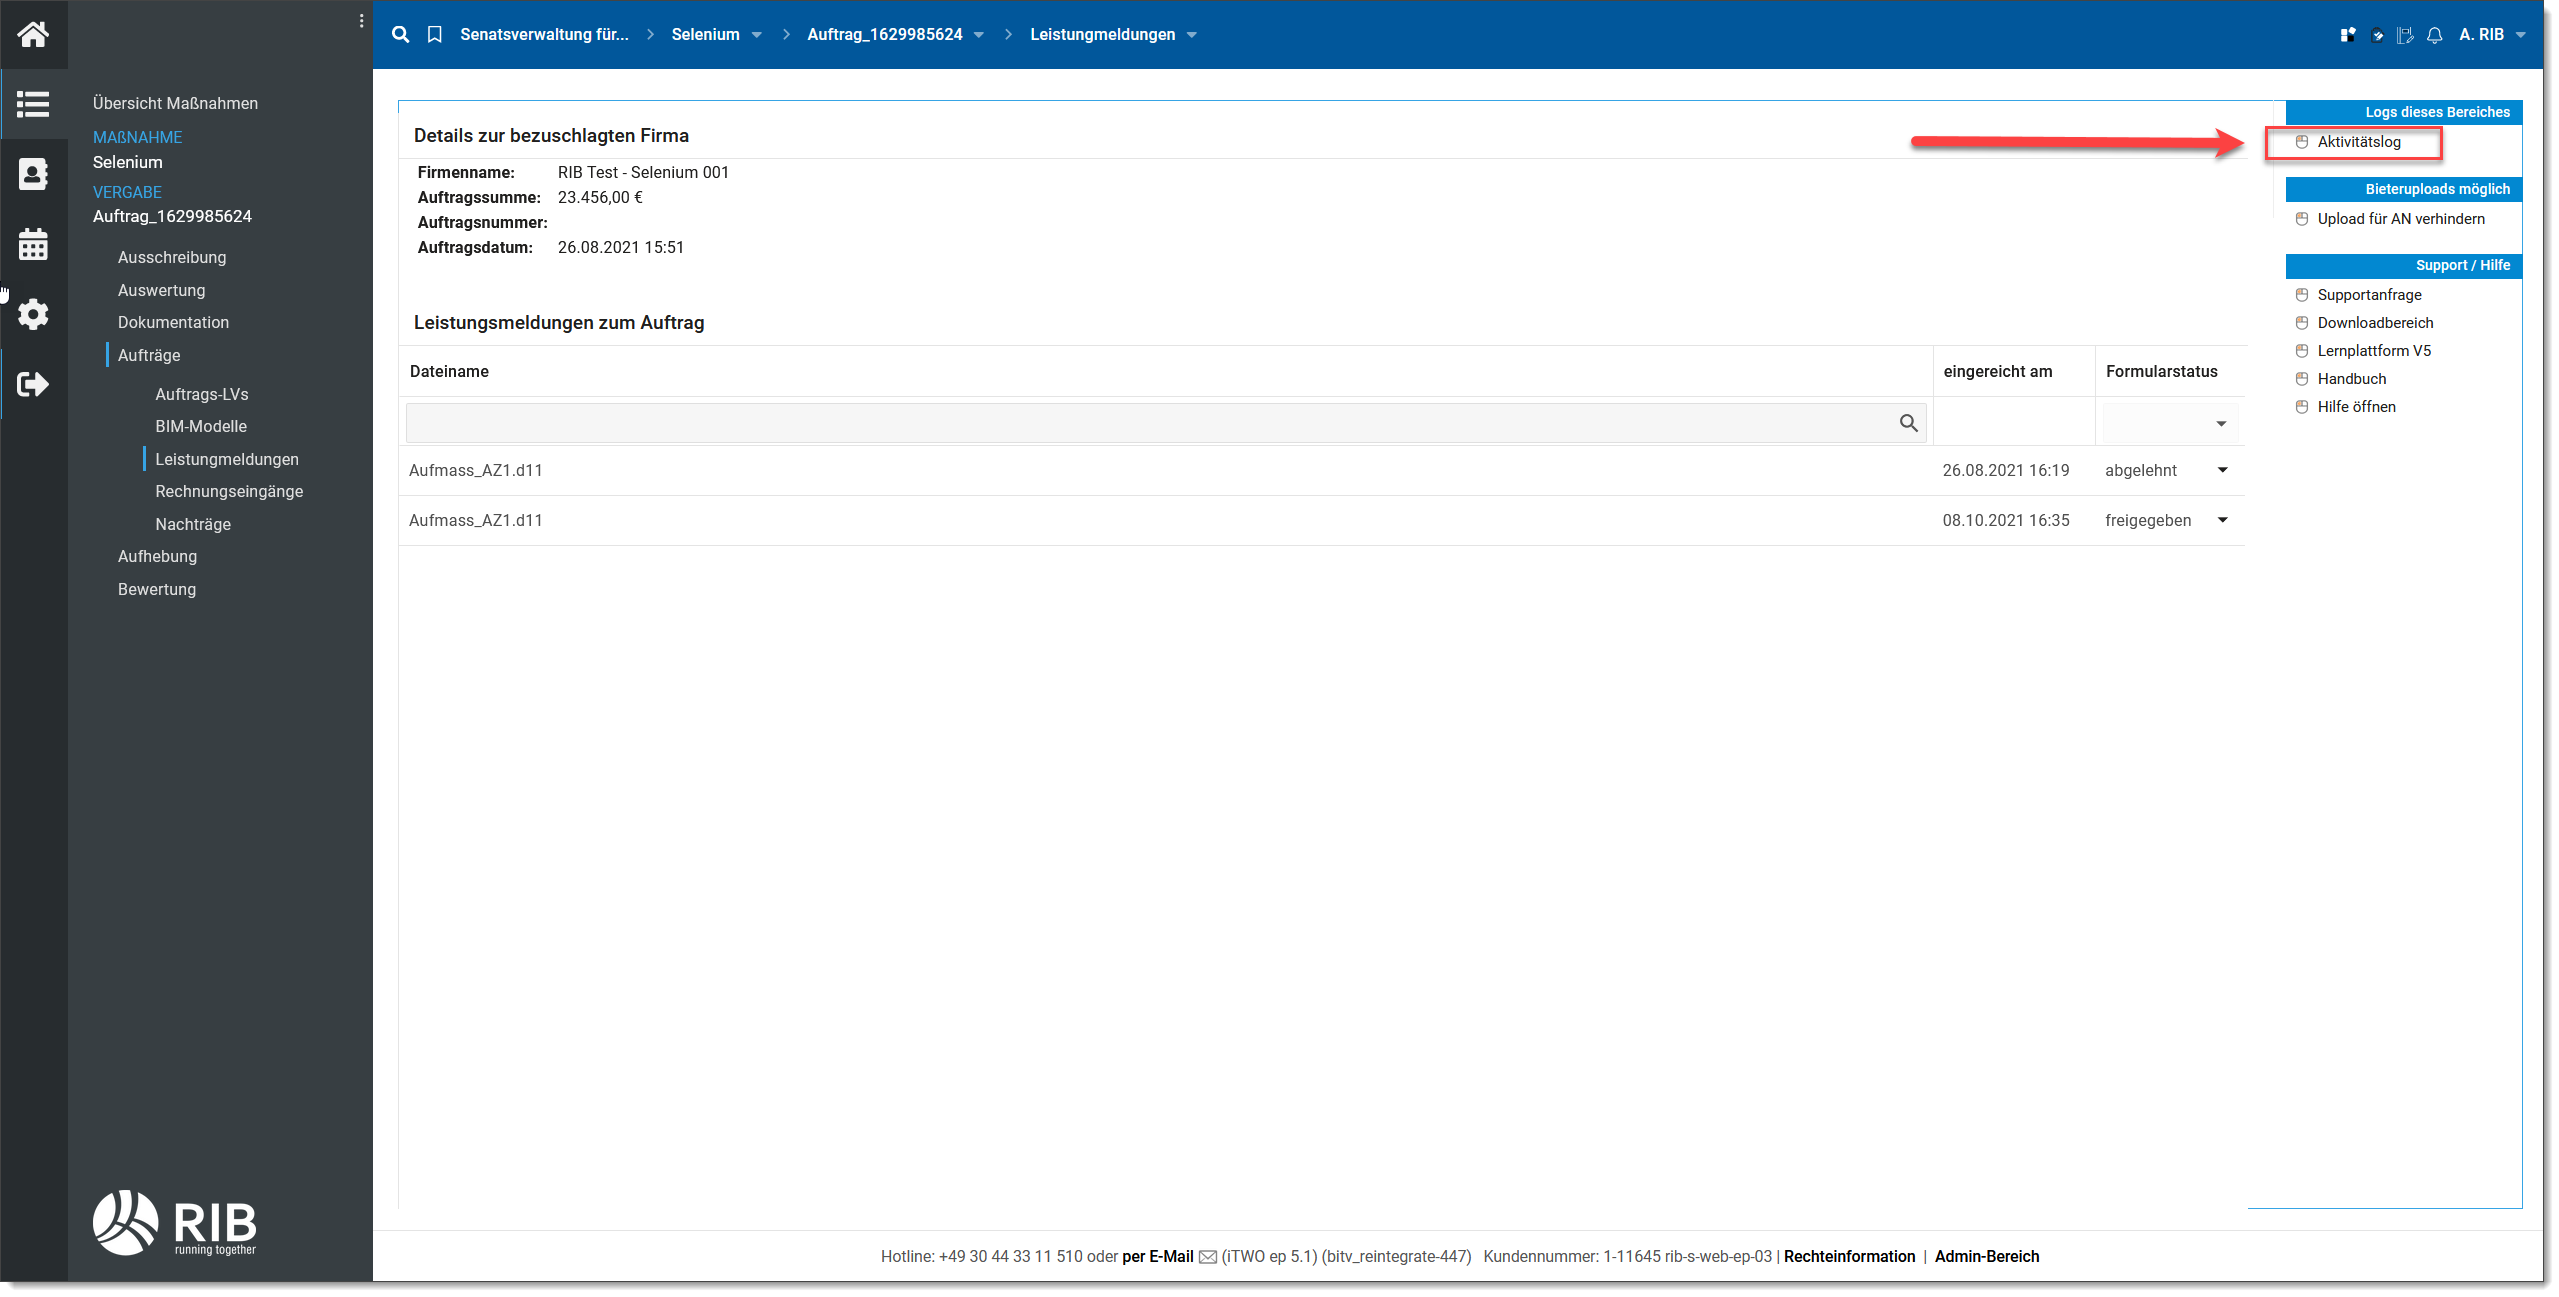The width and height of the screenshot is (2559, 1297).
Task: Click the Aktivitätslog link
Action: (x=2358, y=142)
